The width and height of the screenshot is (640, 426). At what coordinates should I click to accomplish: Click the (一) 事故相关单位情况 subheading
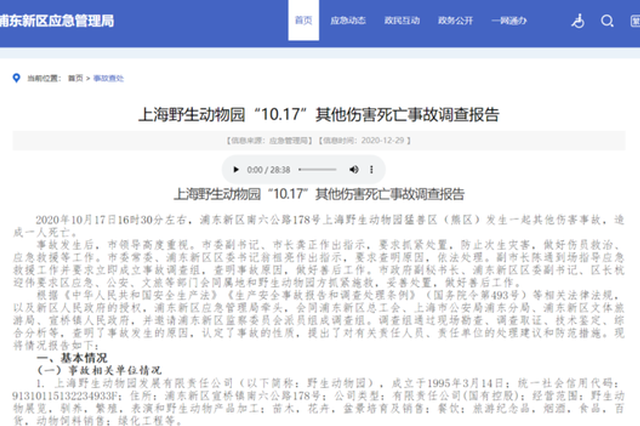[100, 371]
